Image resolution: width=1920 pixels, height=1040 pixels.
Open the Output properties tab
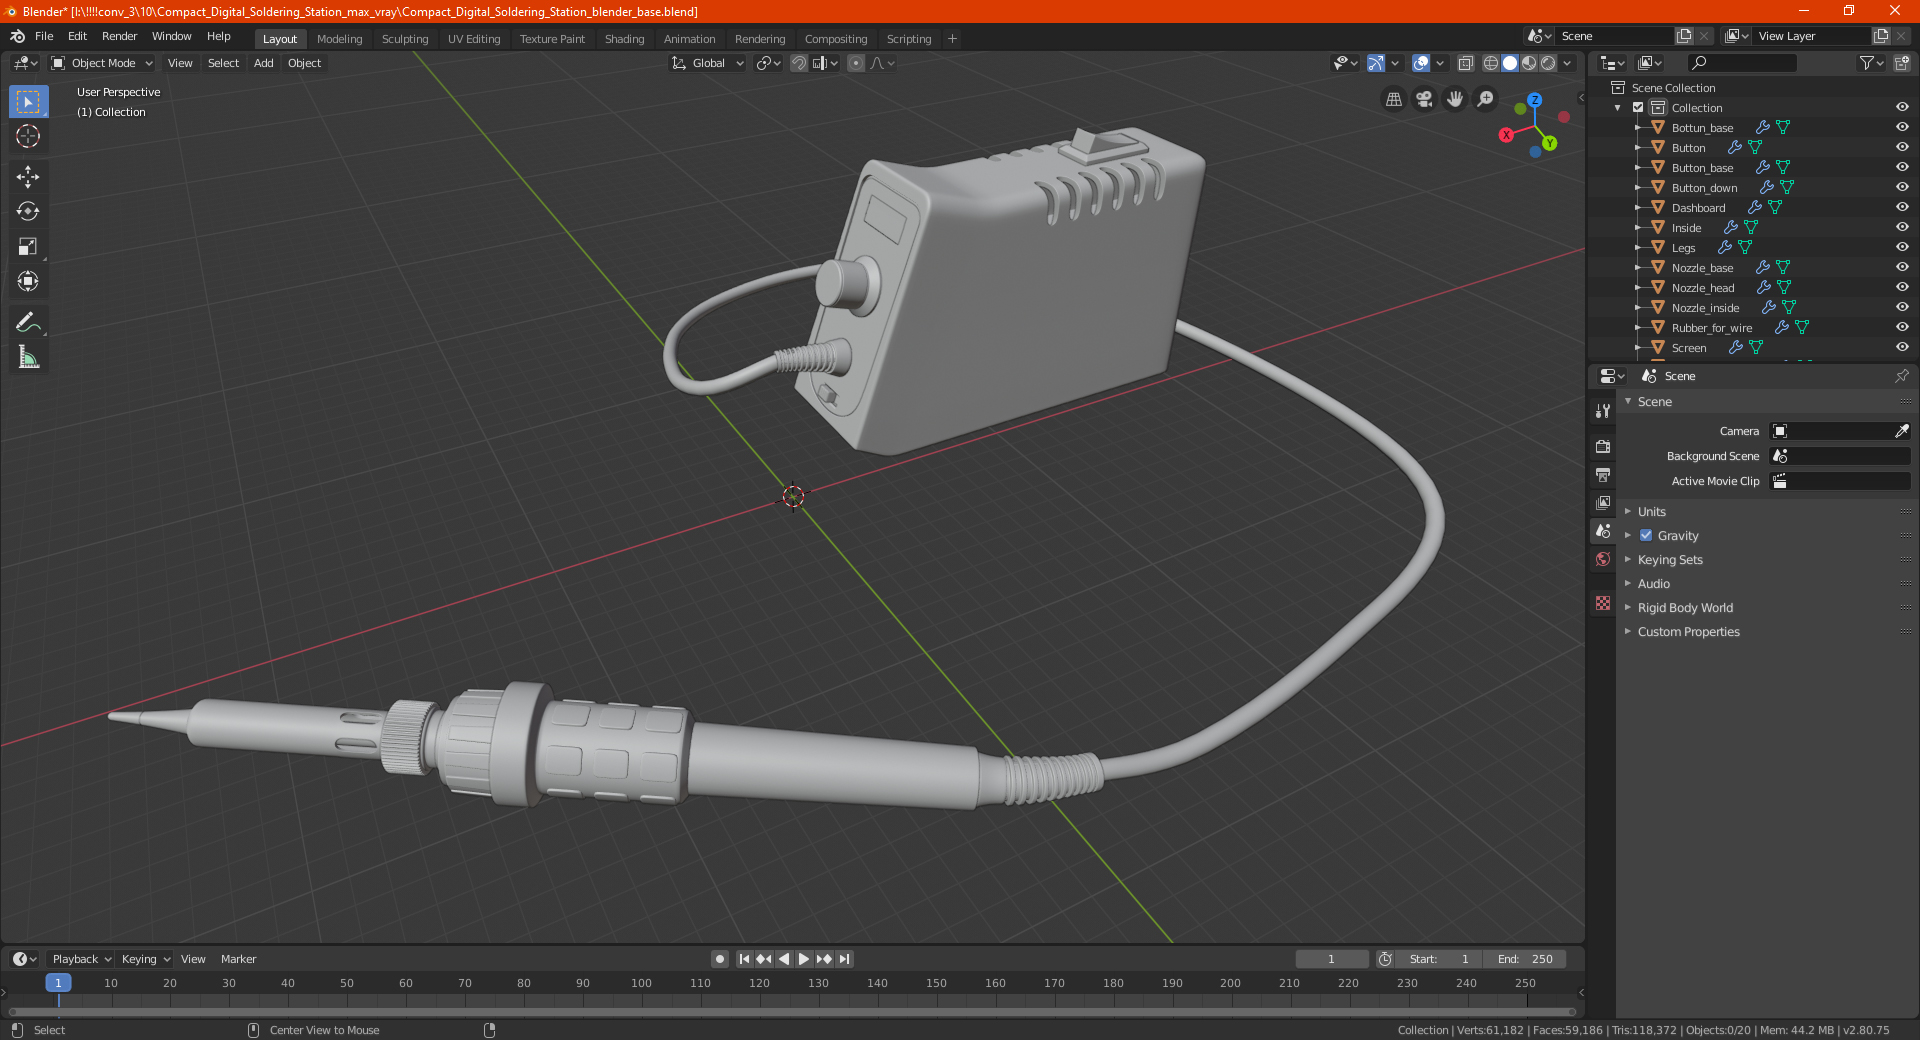pyautogui.click(x=1603, y=474)
